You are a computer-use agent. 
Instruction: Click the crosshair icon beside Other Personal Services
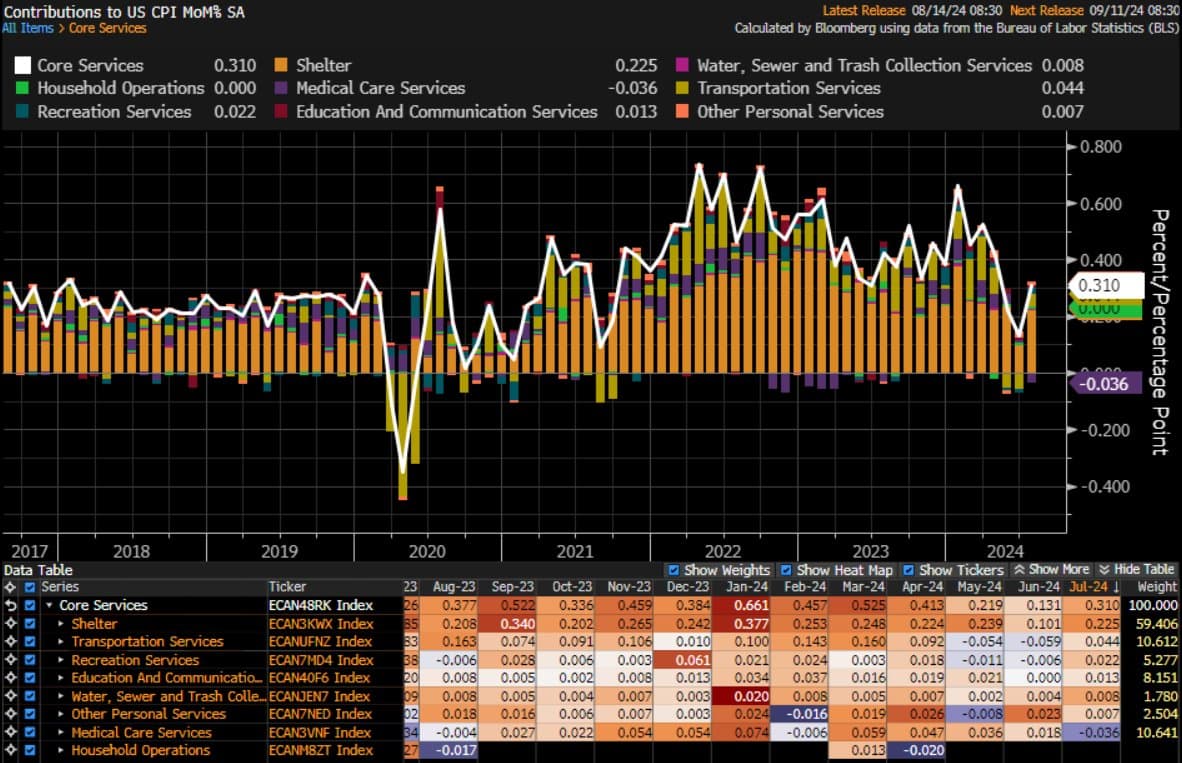pyautogui.click(x=11, y=714)
